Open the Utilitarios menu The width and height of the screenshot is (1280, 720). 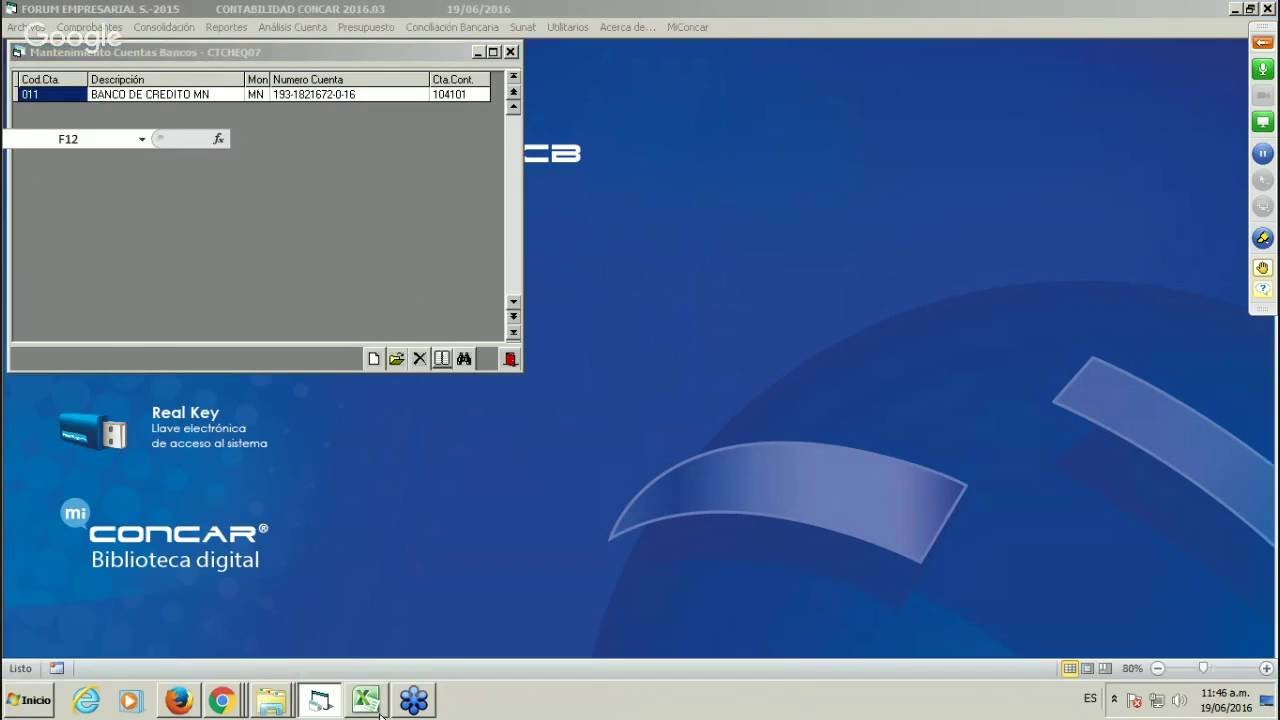568,27
